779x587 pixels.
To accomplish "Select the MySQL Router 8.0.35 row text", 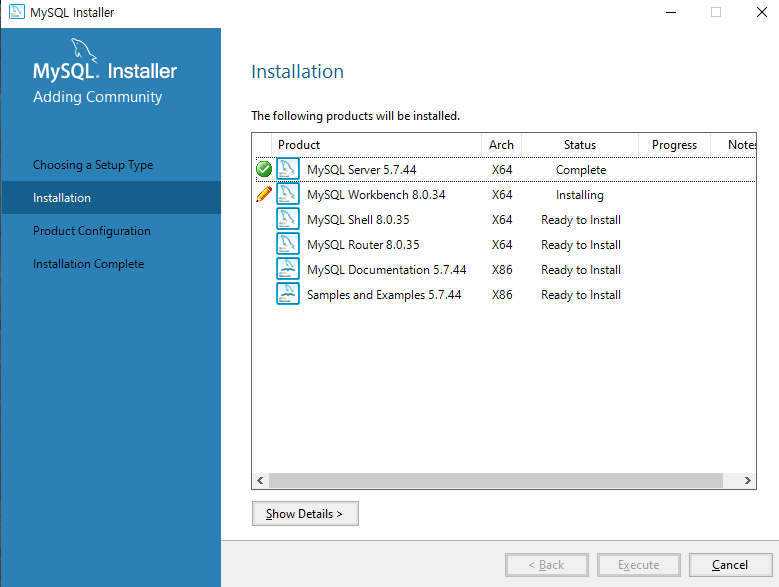I will pyautogui.click(x=363, y=245).
